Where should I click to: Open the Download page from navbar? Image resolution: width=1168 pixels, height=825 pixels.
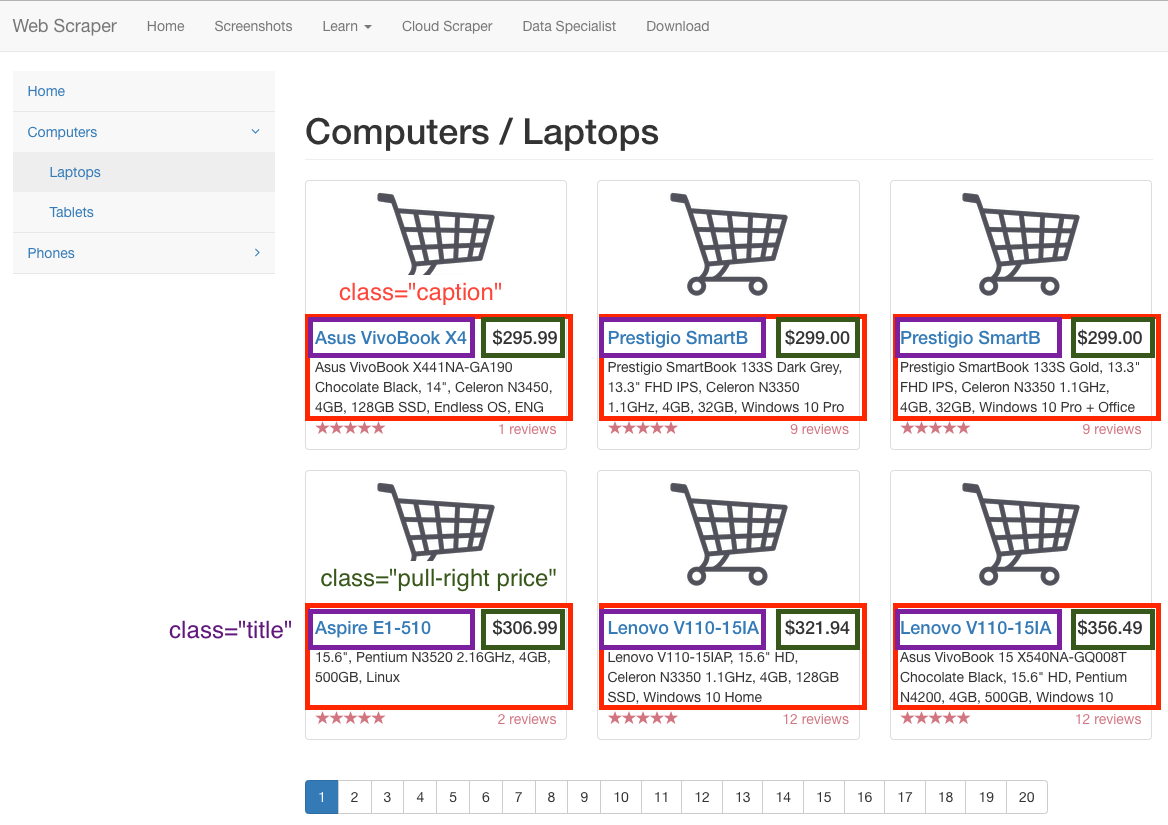pos(677,26)
